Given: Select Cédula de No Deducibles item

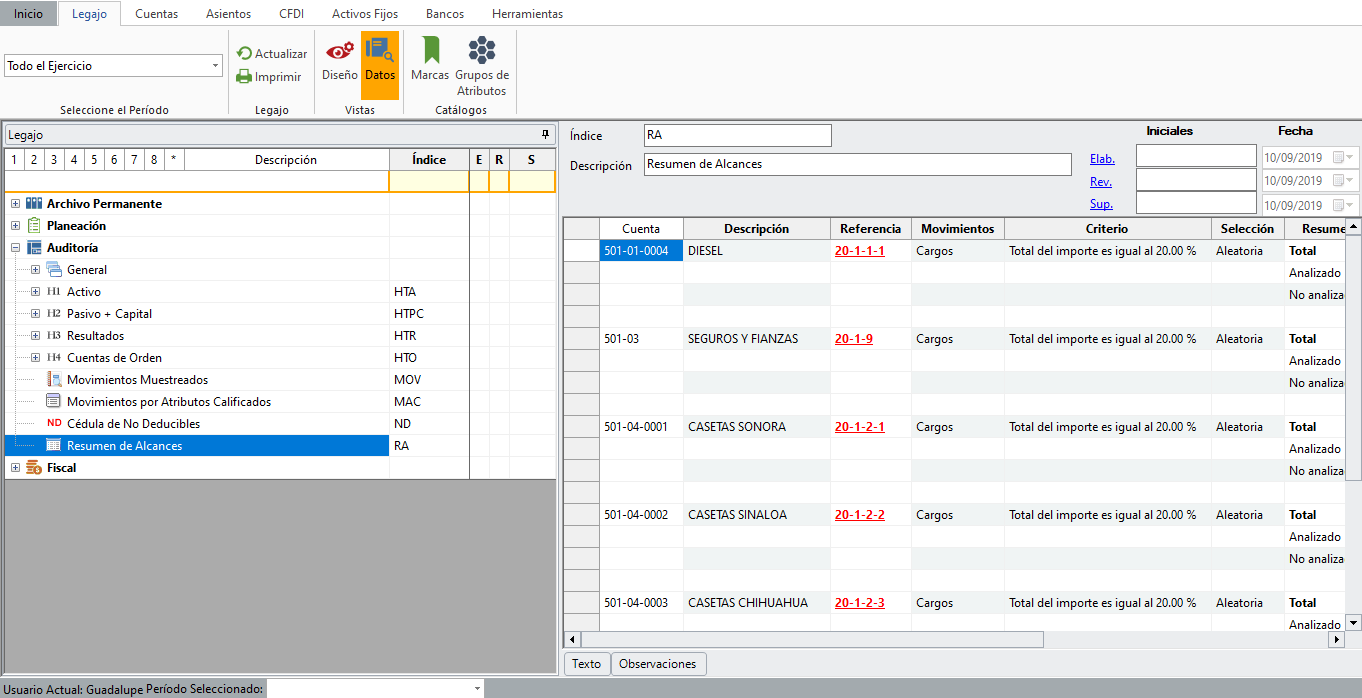Looking at the screenshot, I should tap(133, 424).
